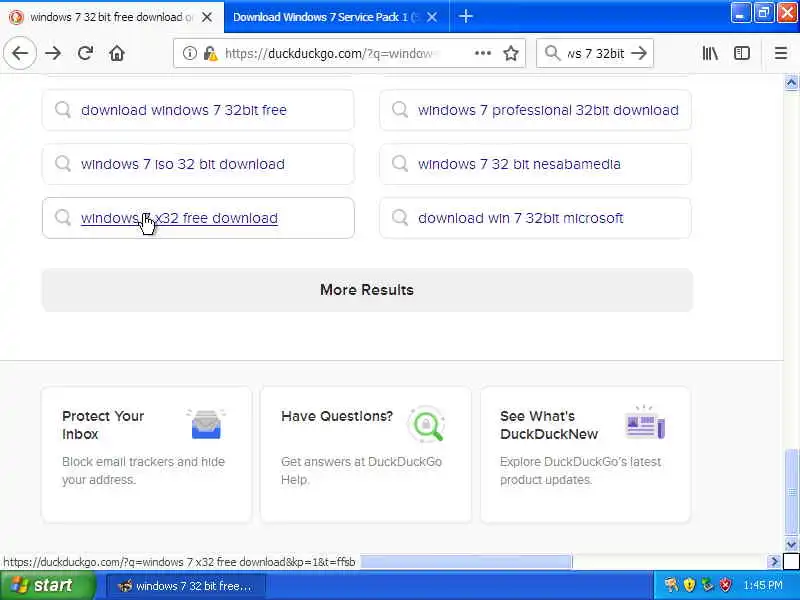800x600 pixels.
Task: Open 'See What's DuckDuckNew' card
Action: click(x=585, y=455)
